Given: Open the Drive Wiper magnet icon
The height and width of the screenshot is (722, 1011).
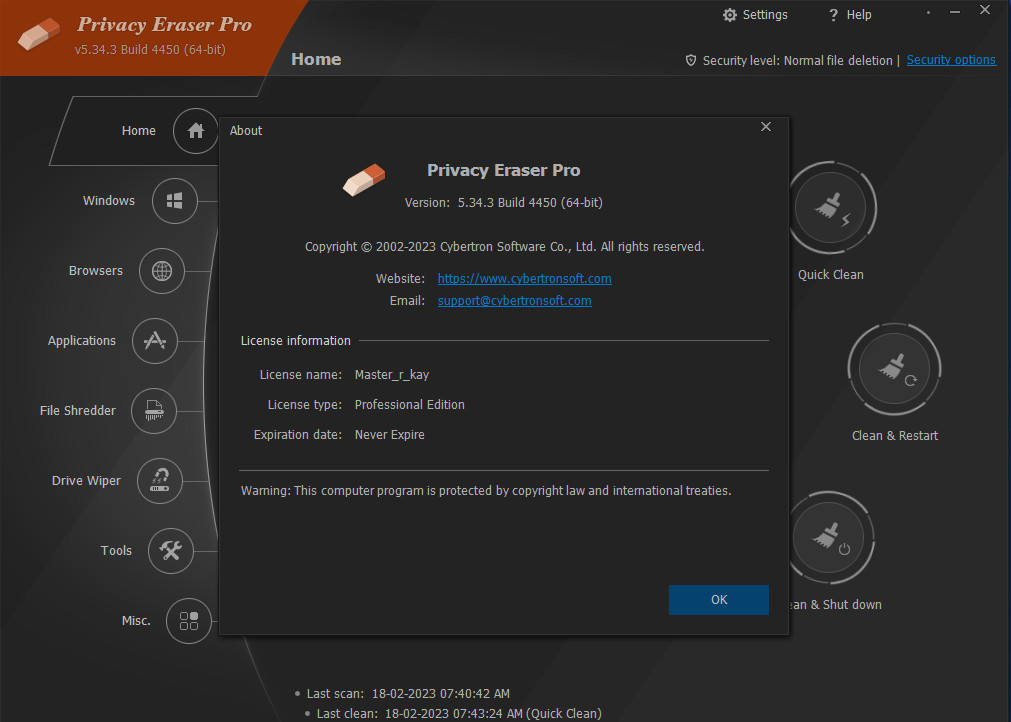Looking at the screenshot, I should 160,481.
